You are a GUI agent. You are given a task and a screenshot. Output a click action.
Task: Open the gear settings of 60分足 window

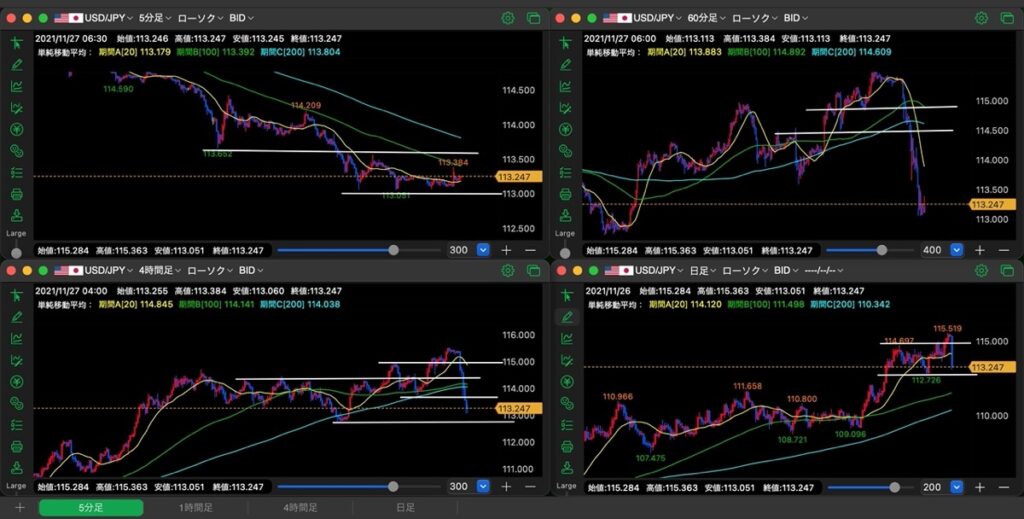(x=982, y=18)
